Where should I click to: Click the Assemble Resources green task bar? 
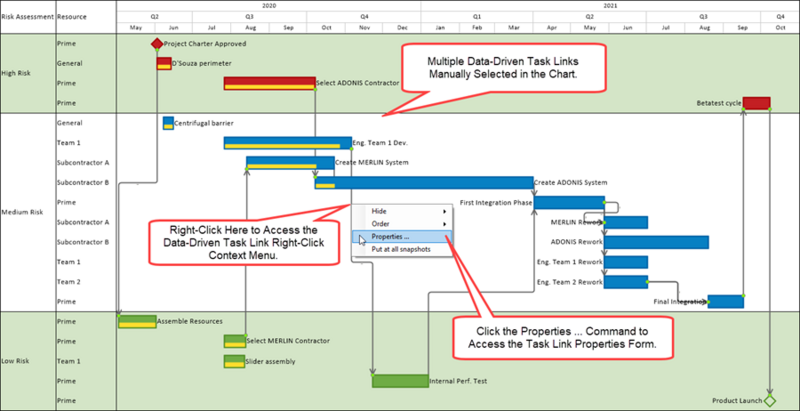(137, 322)
